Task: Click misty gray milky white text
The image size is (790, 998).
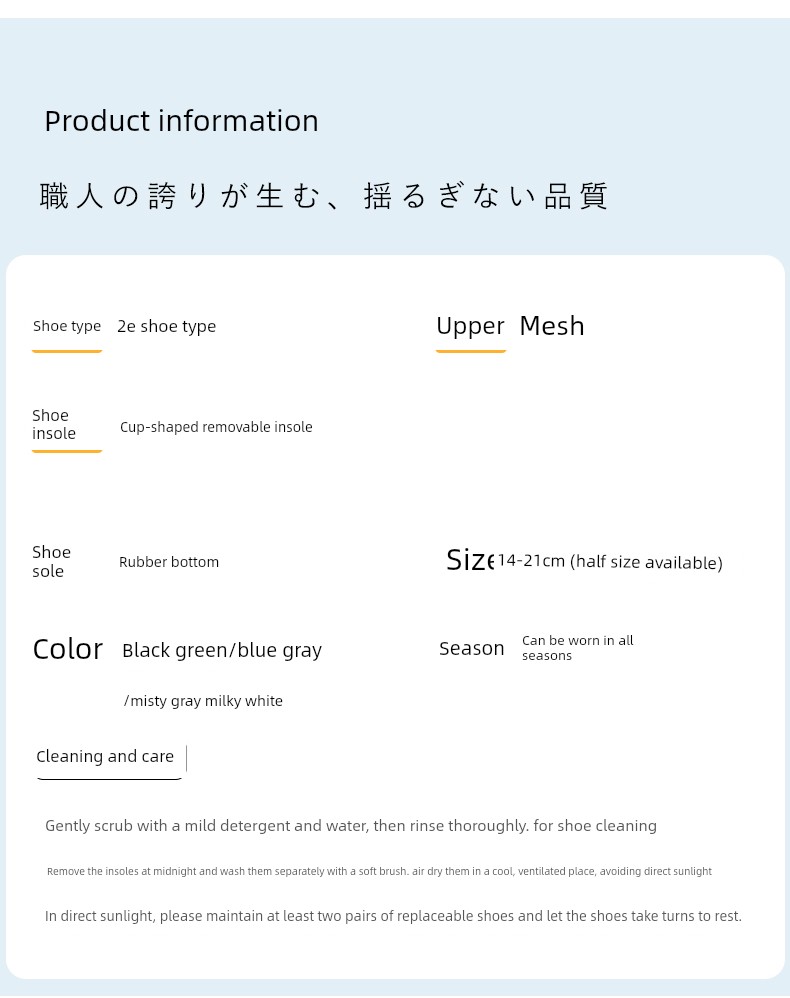Action: [203, 701]
